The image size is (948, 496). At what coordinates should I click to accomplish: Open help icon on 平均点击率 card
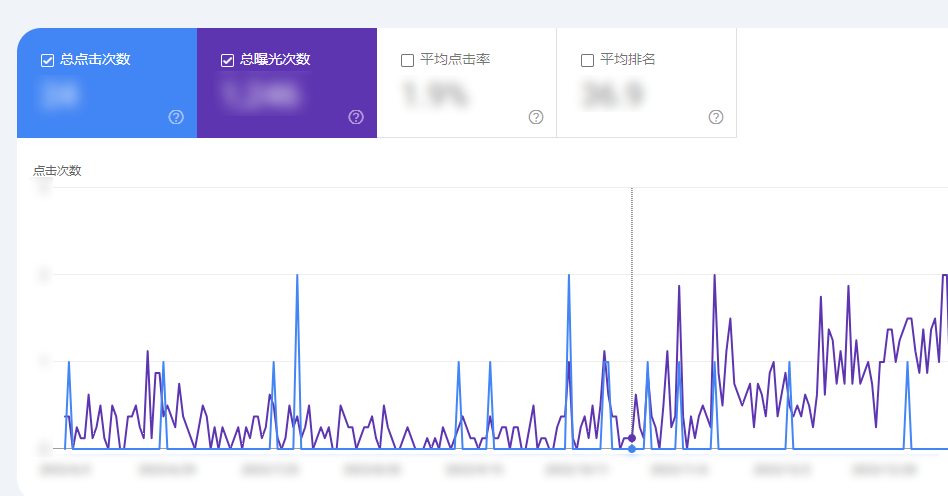point(536,117)
